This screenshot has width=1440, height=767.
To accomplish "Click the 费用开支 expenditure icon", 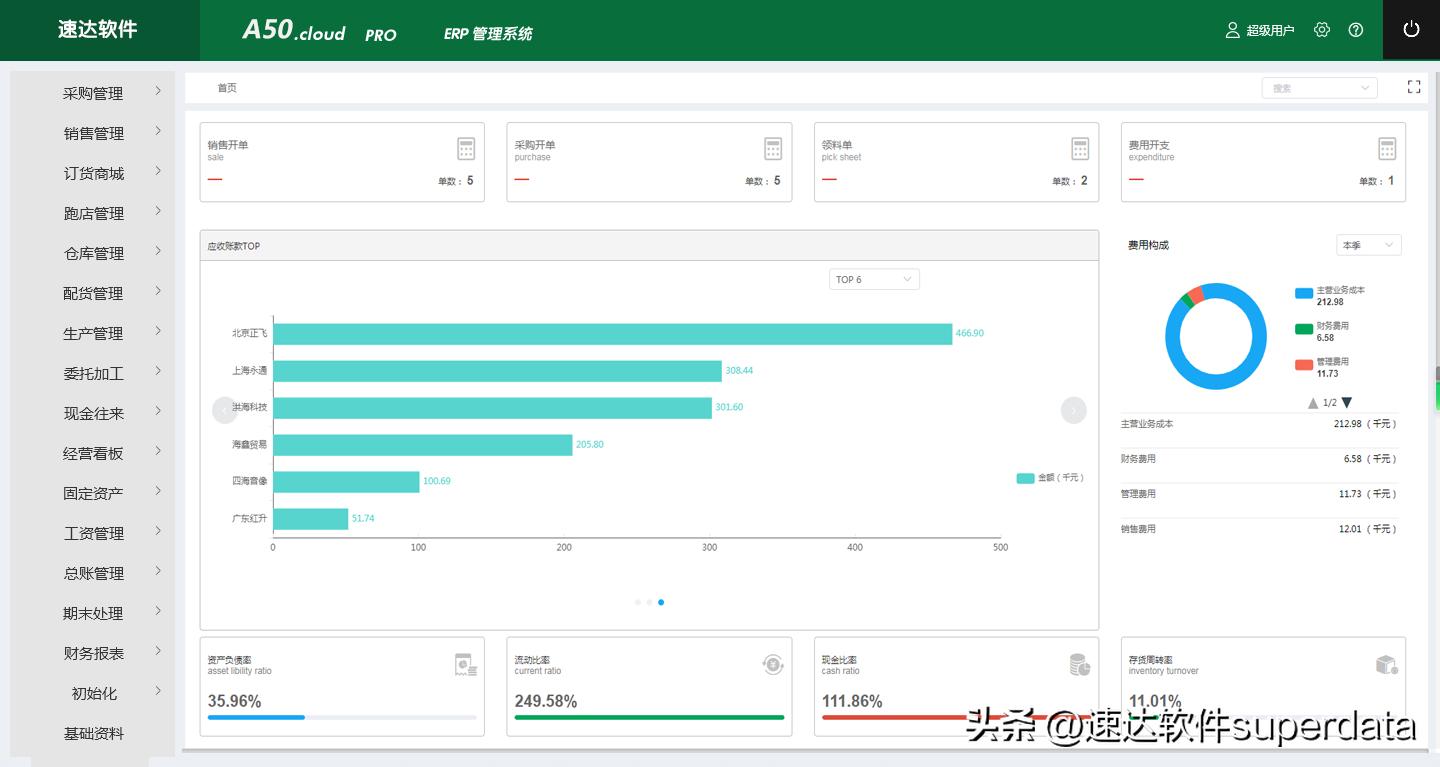I will coord(1387,147).
